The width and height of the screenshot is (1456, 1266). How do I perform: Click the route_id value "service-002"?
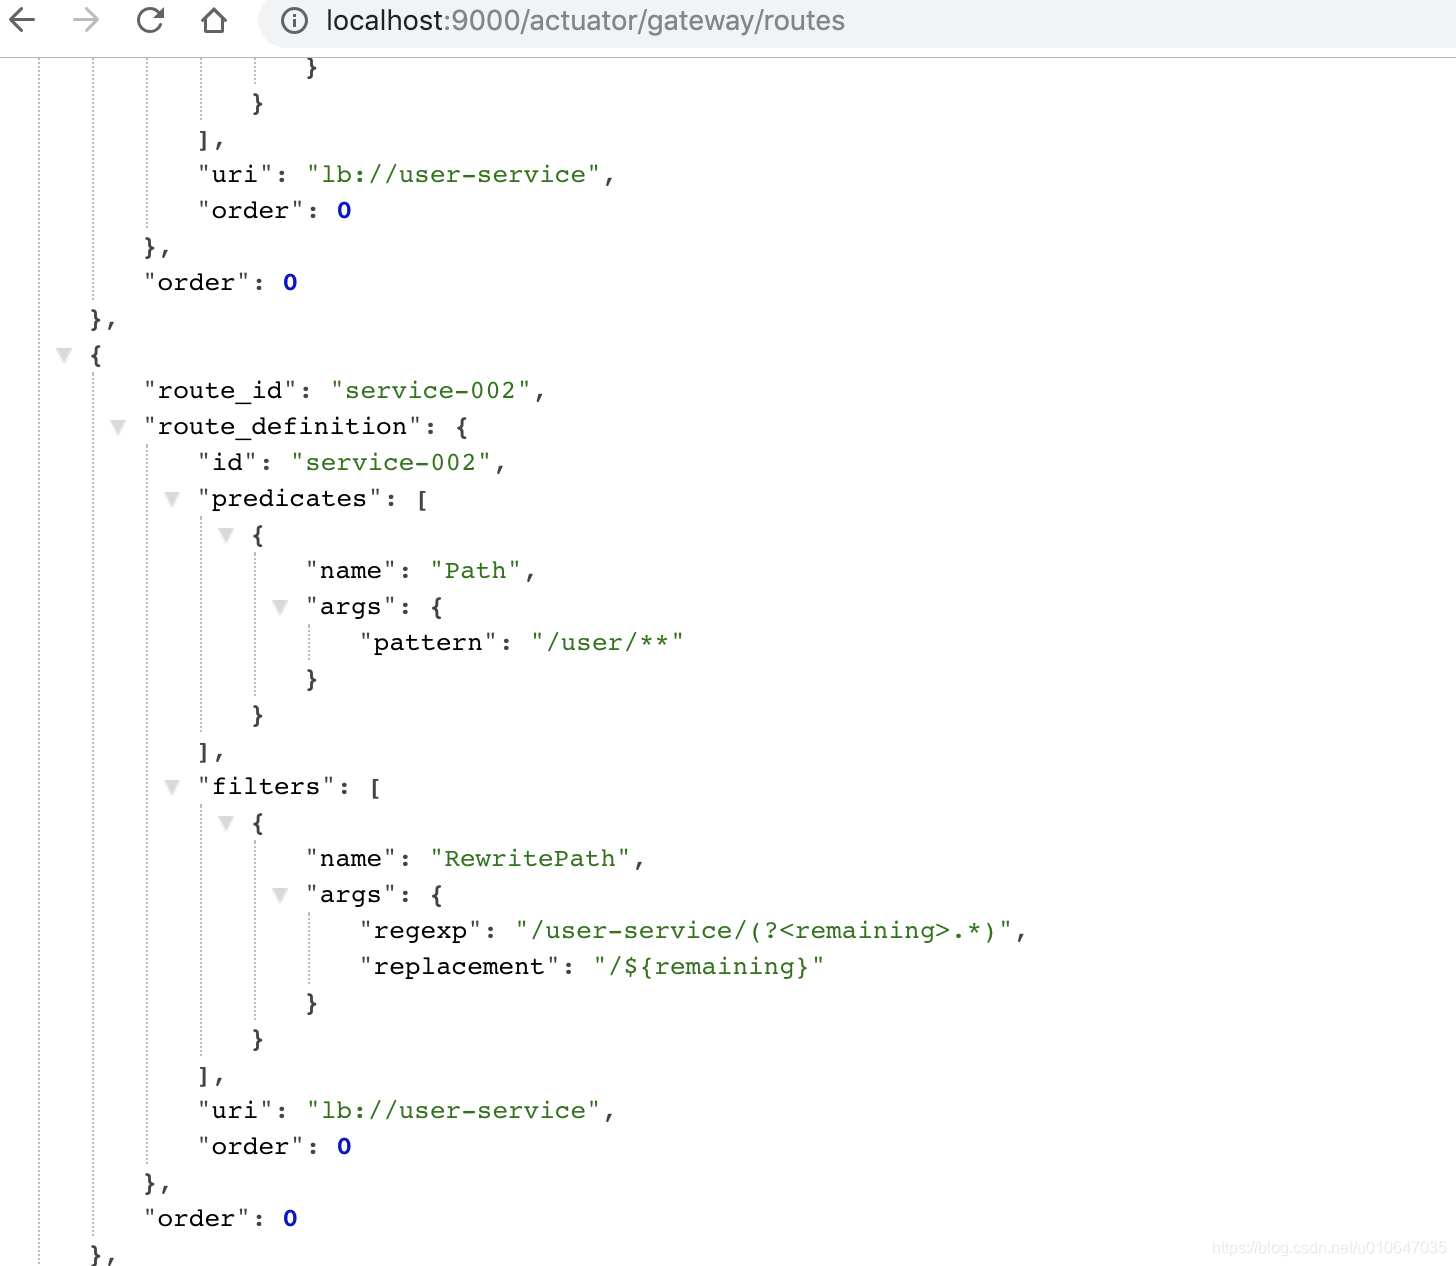coord(431,390)
